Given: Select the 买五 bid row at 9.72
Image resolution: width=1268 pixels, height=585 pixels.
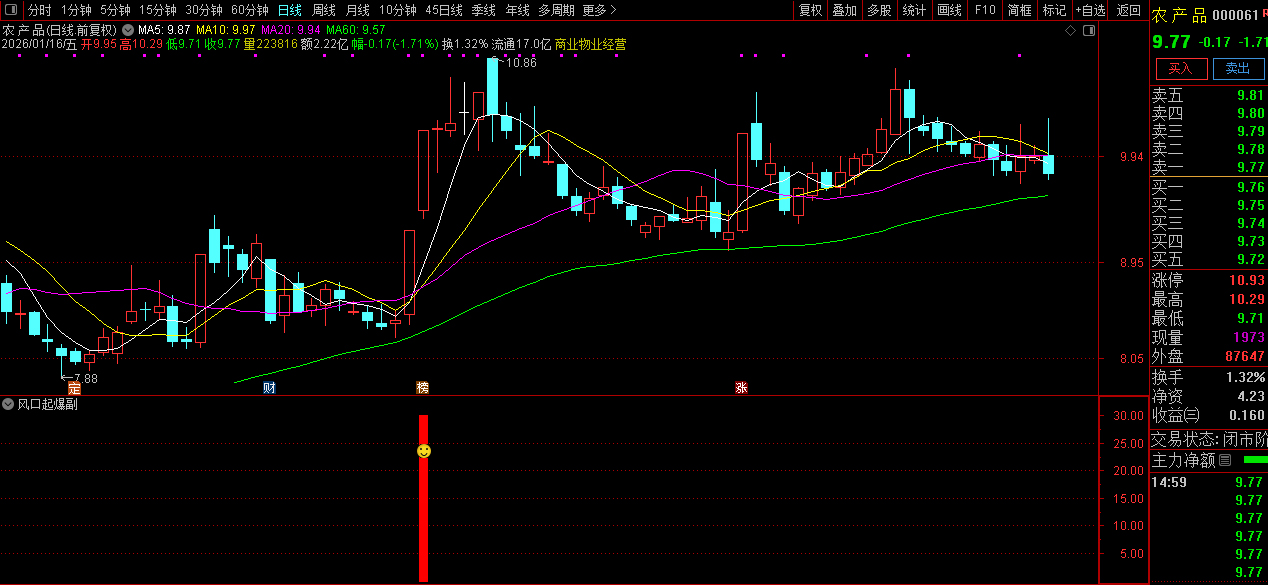Looking at the screenshot, I should point(1209,259).
